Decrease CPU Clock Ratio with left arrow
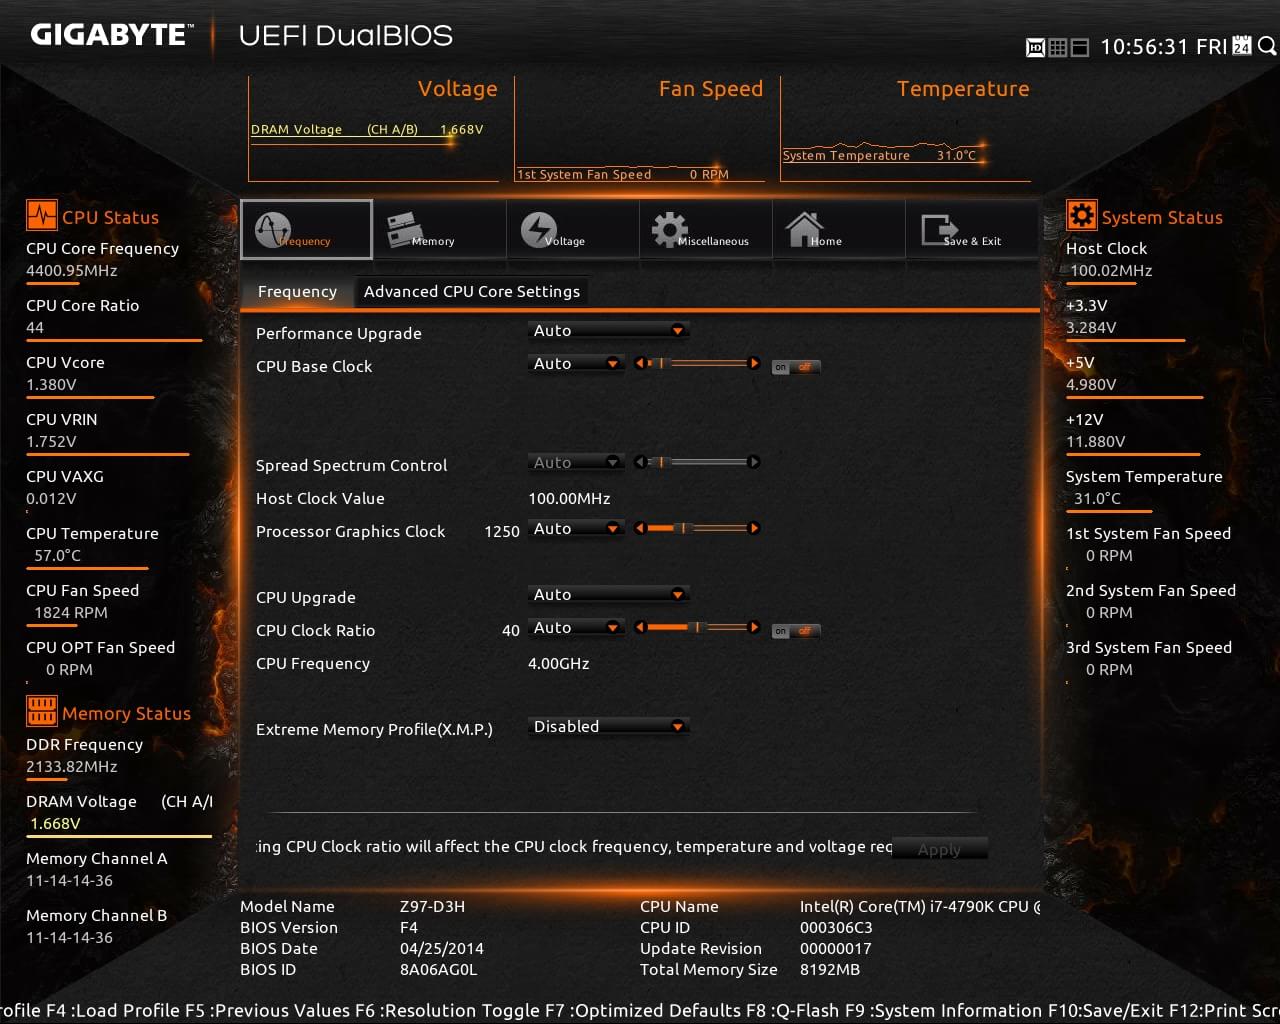Viewport: 1280px width, 1024px height. point(640,627)
